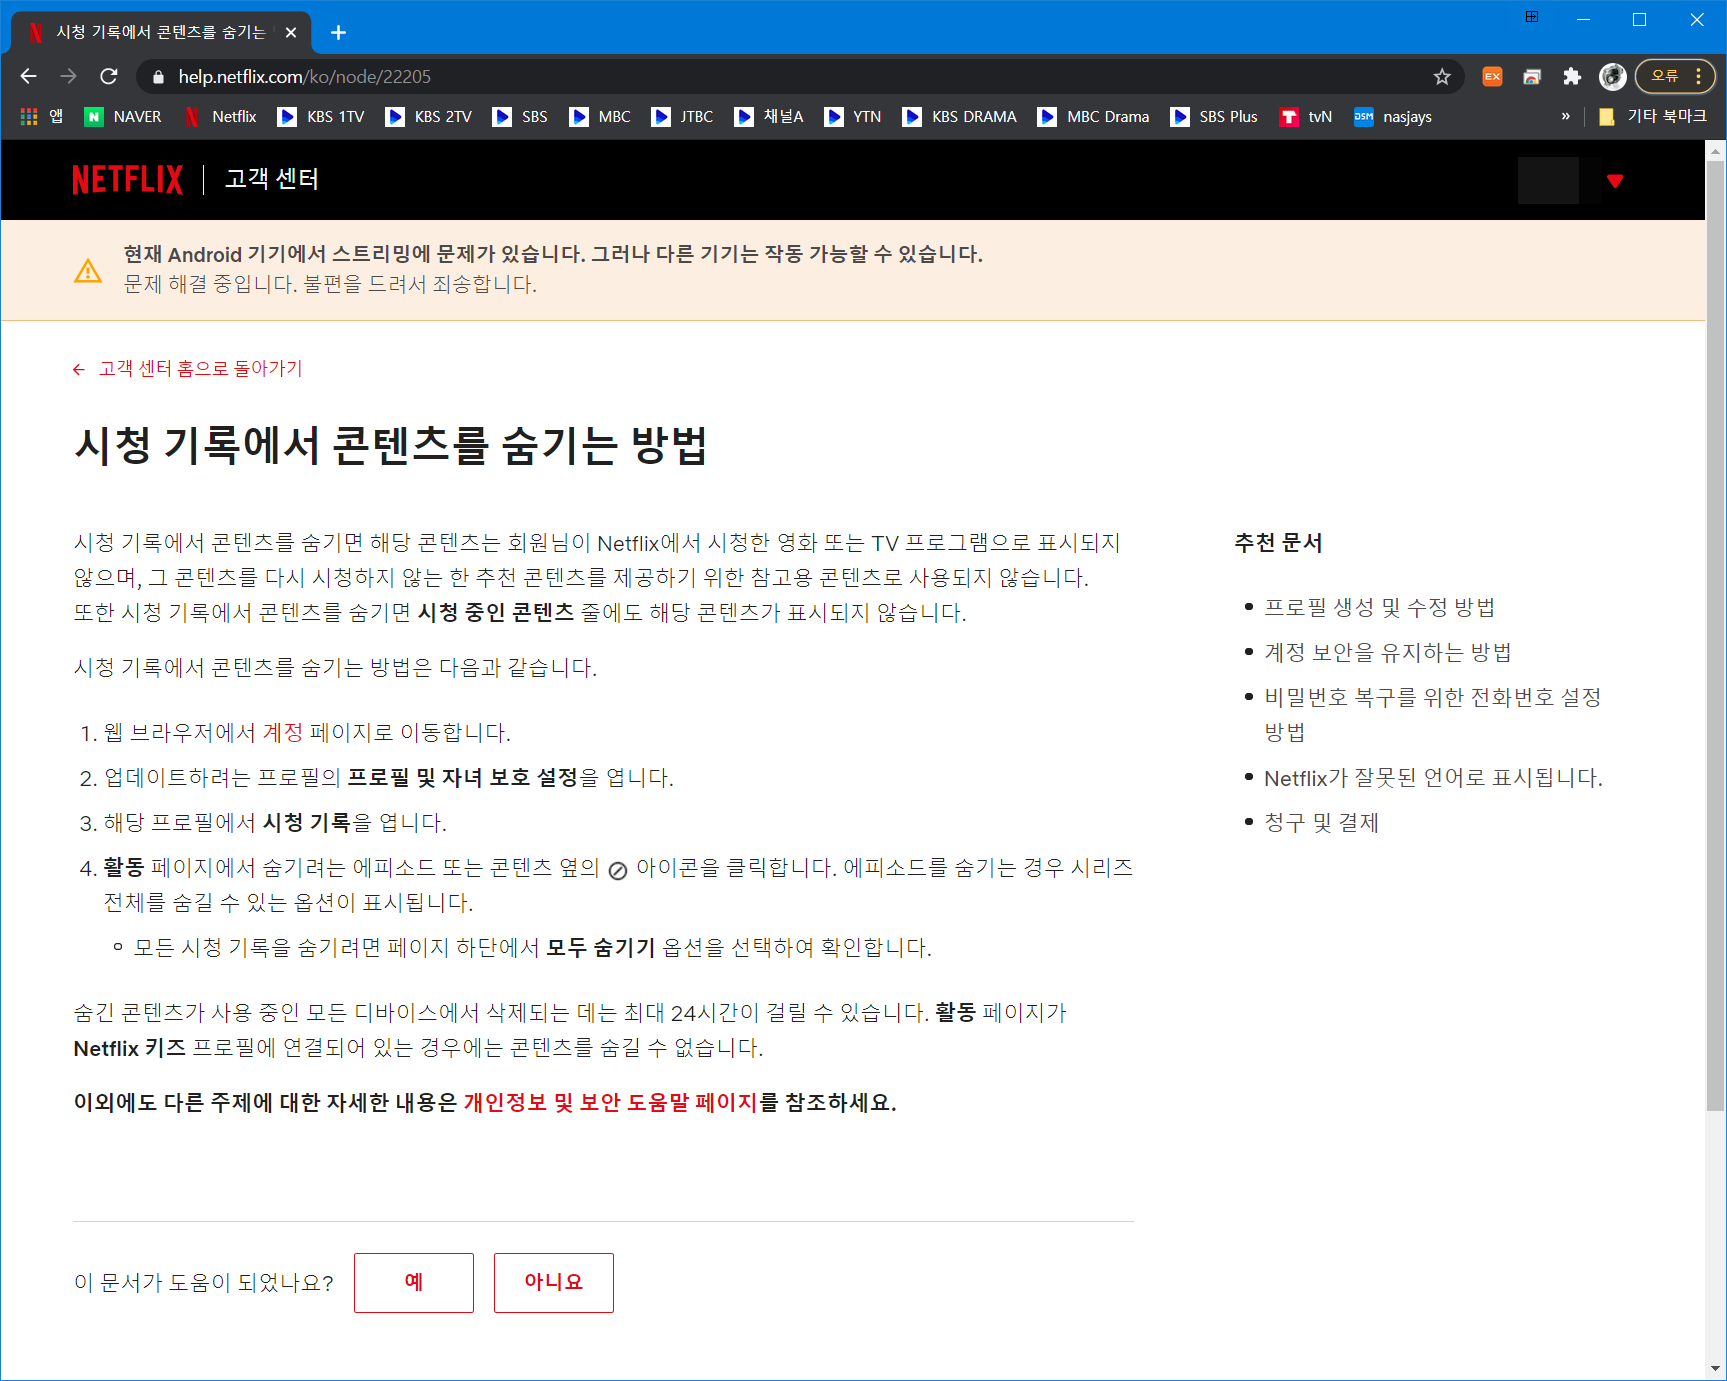Open Netflix가 잘못된 언어로 표시됩니다 article
The width and height of the screenshot is (1727, 1381).
(1433, 777)
